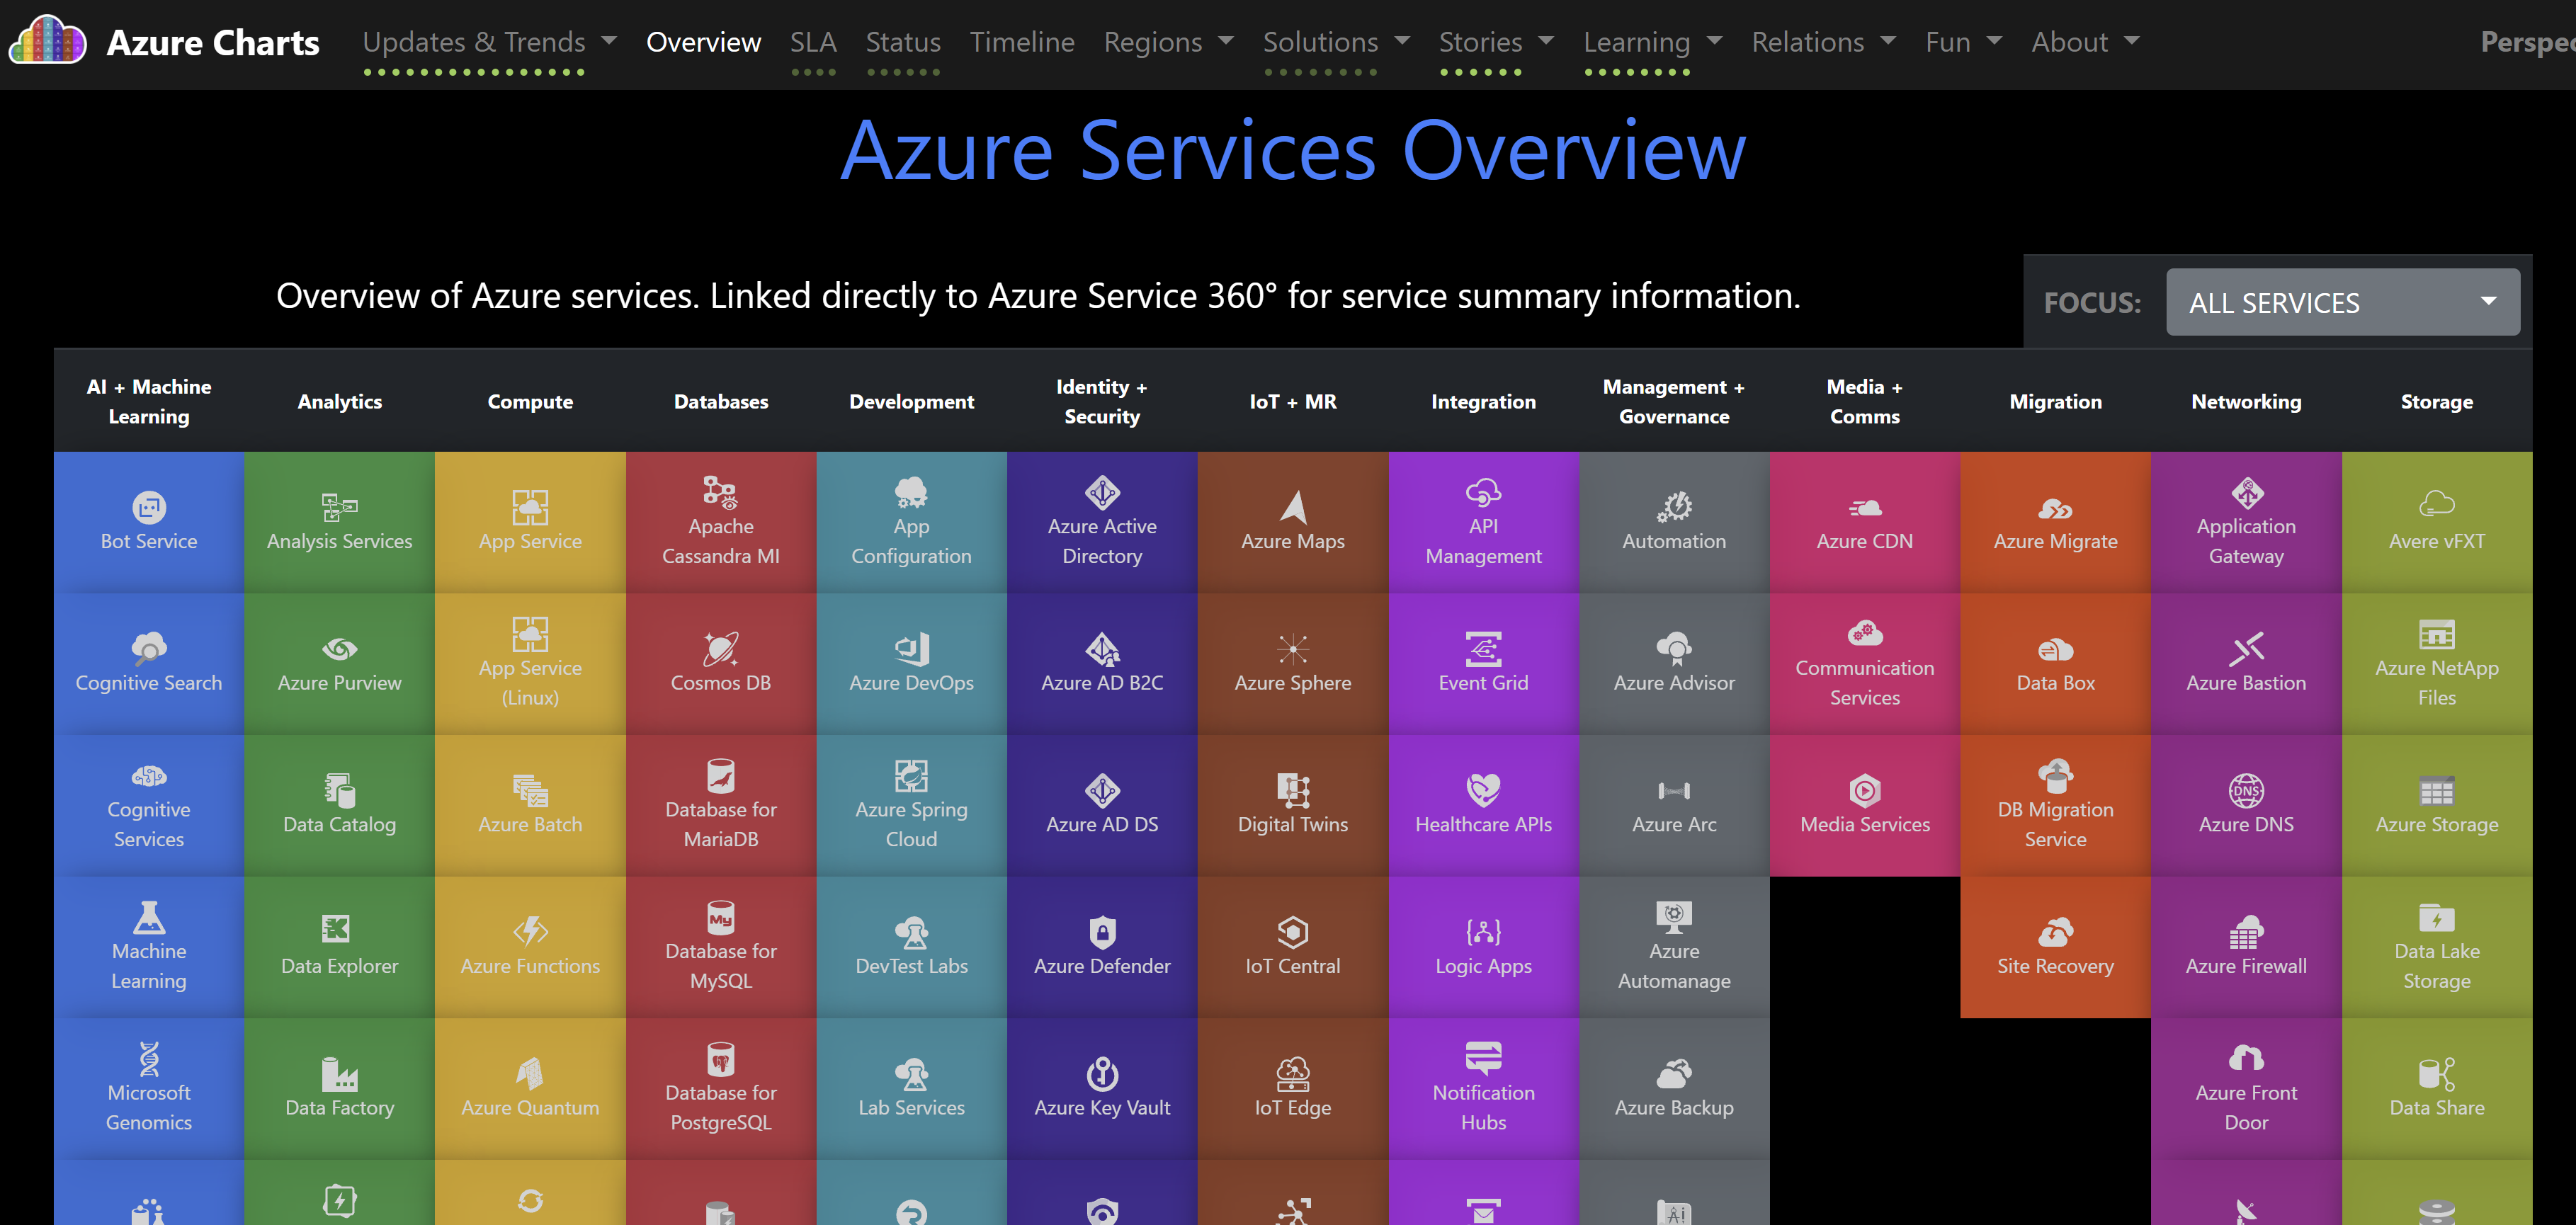This screenshot has width=2576, height=1225.
Task: Open Azure Active Directory service
Action: tap(1101, 520)
